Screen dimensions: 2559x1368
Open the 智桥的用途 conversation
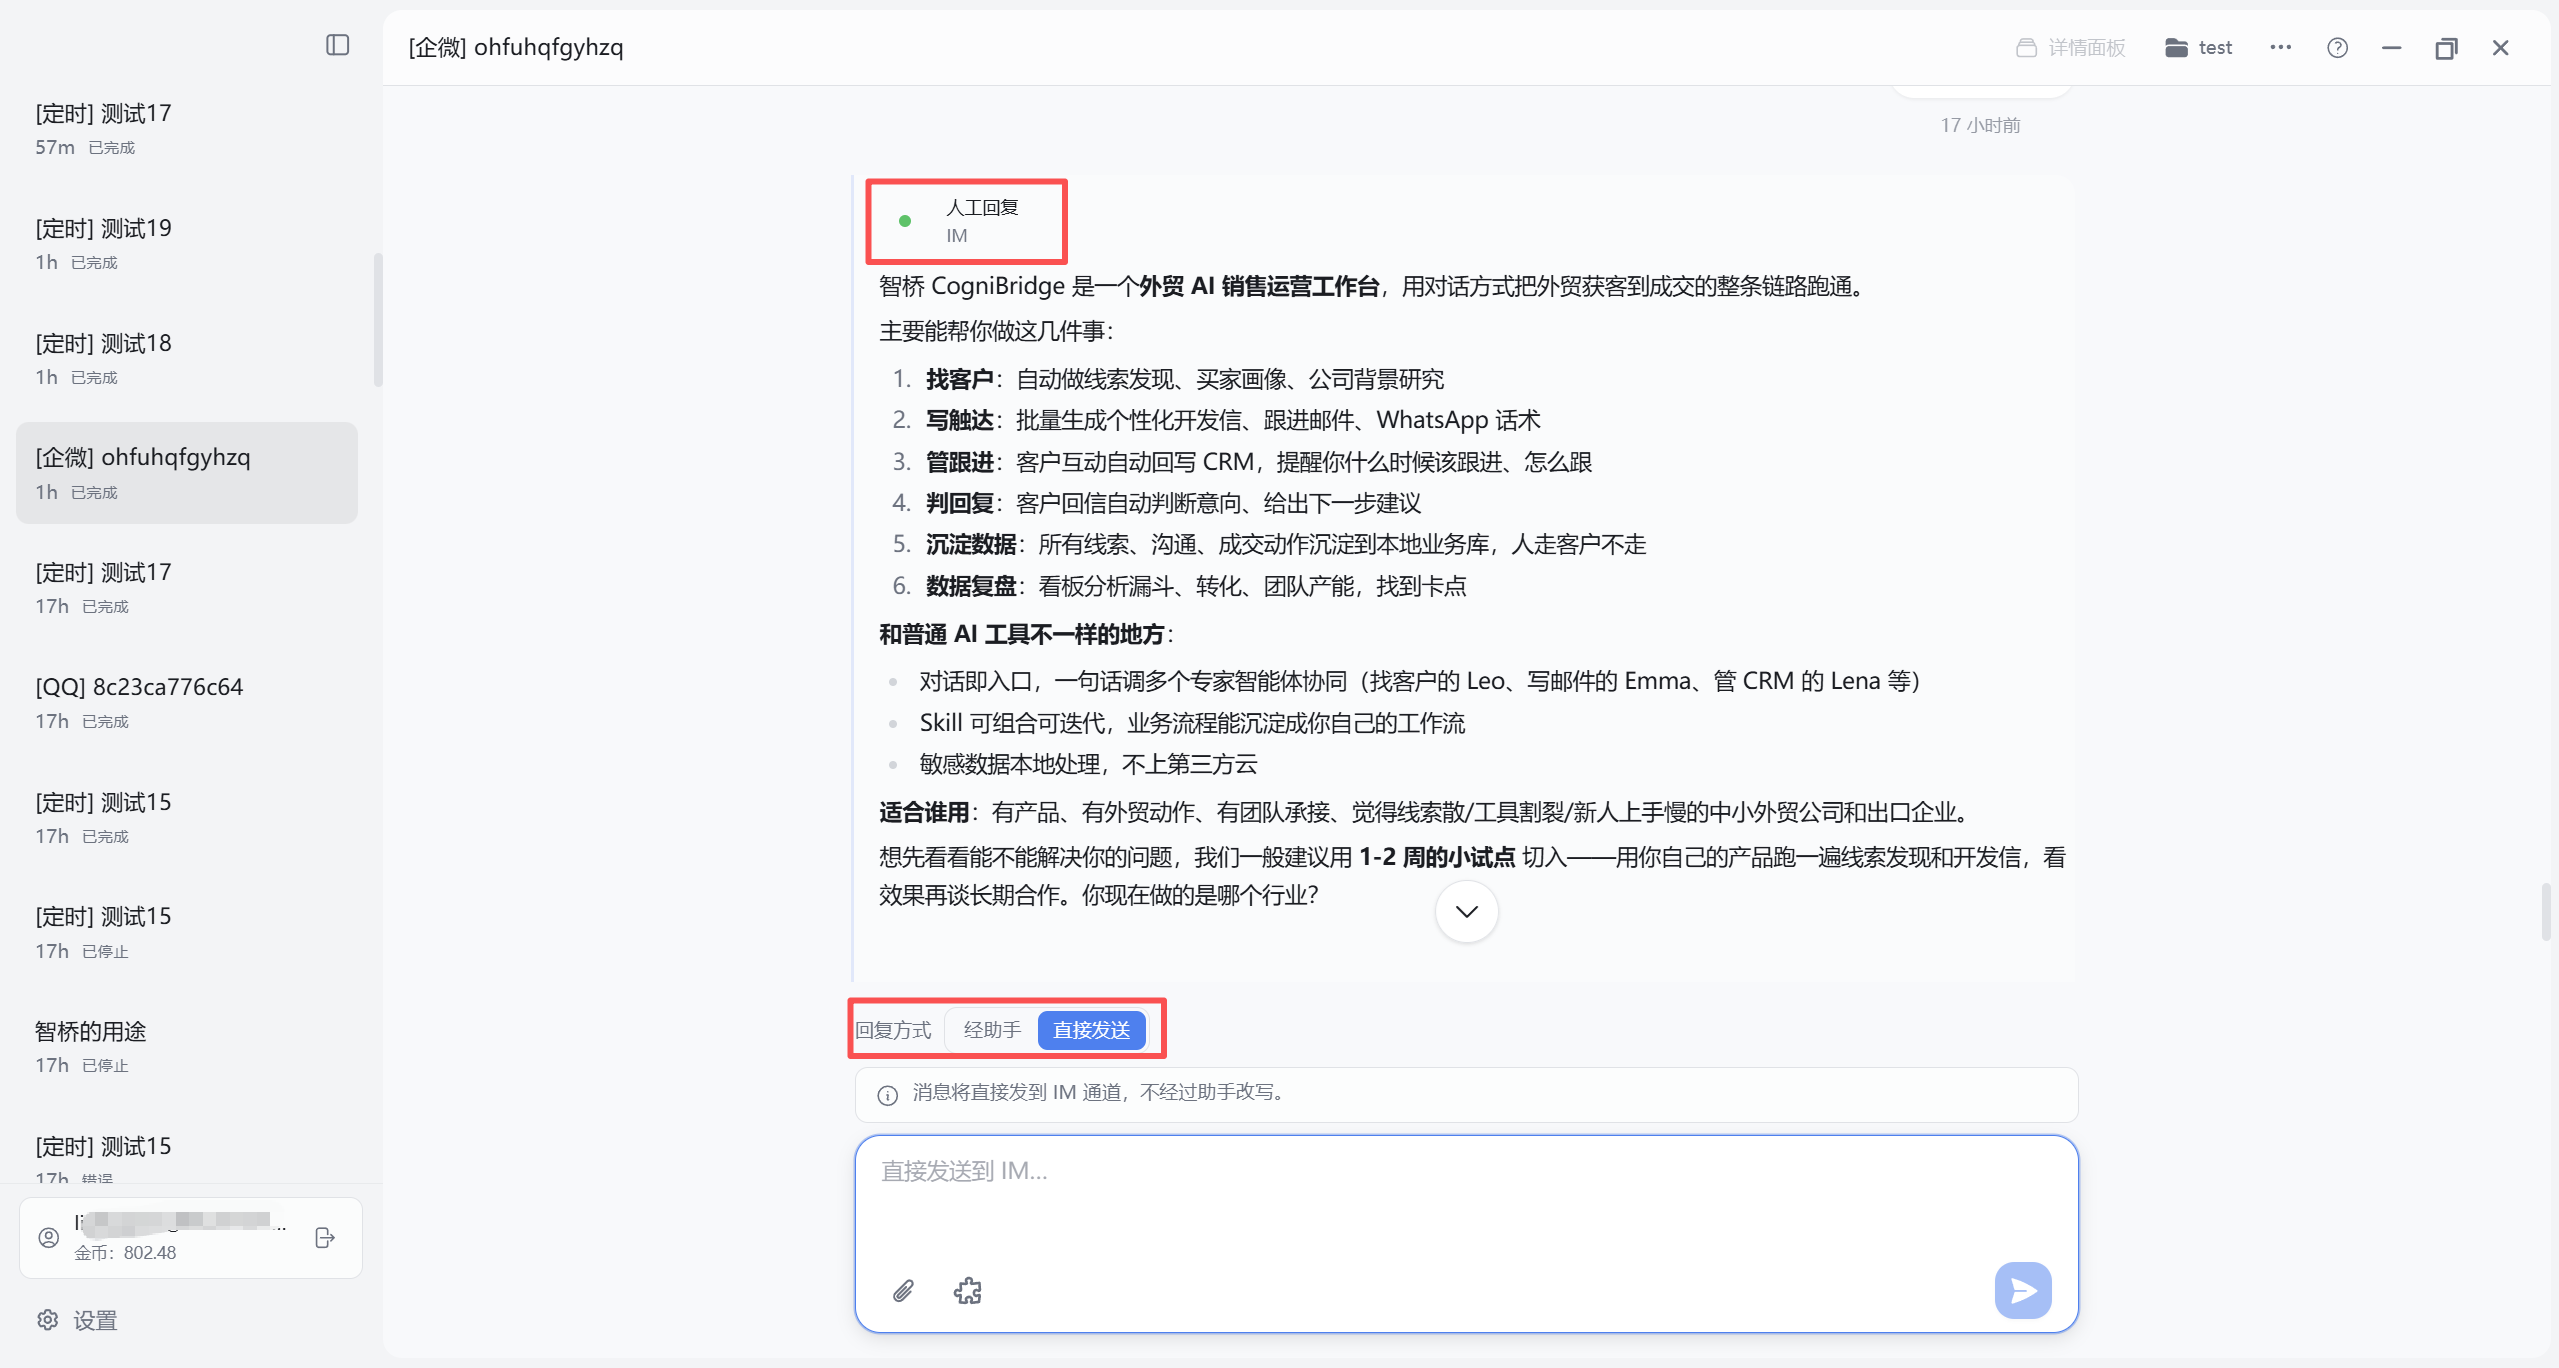[x=187, y=1047]
